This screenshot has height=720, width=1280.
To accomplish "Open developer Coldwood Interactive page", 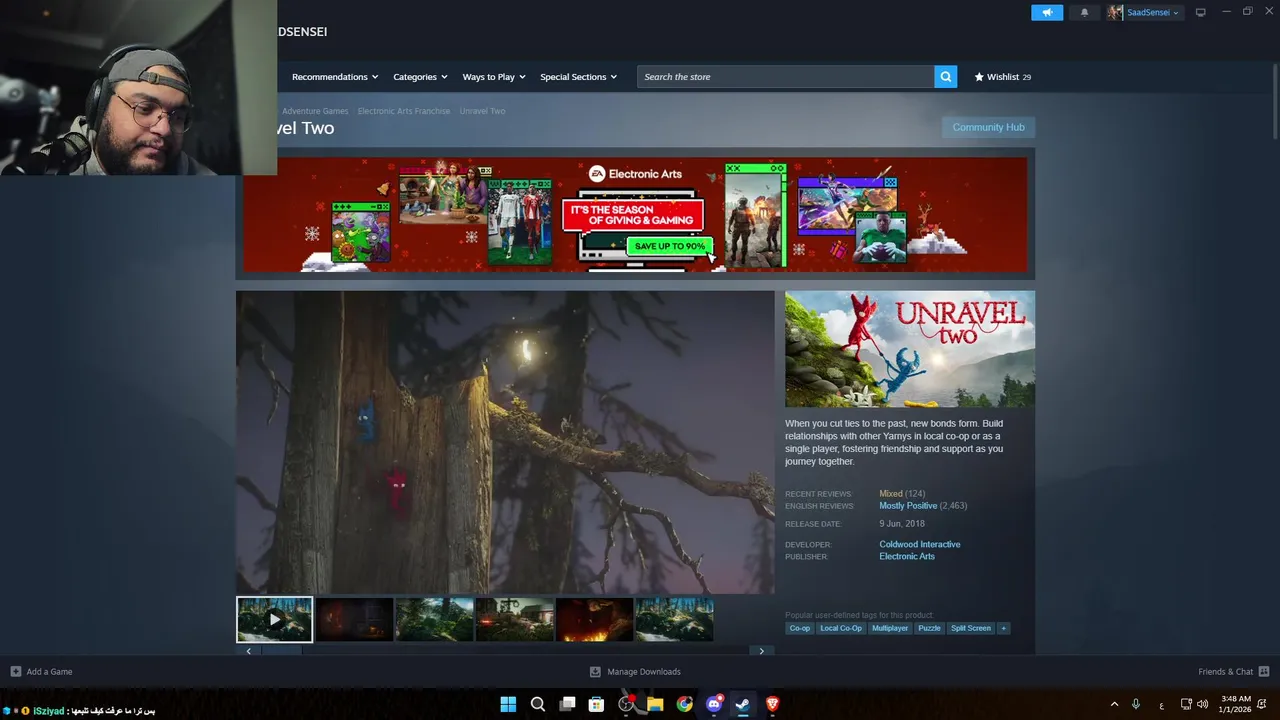I will coord(920,544).
